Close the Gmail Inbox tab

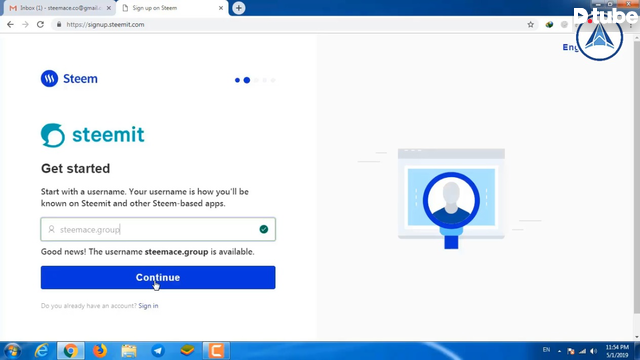tap(109, 8)
